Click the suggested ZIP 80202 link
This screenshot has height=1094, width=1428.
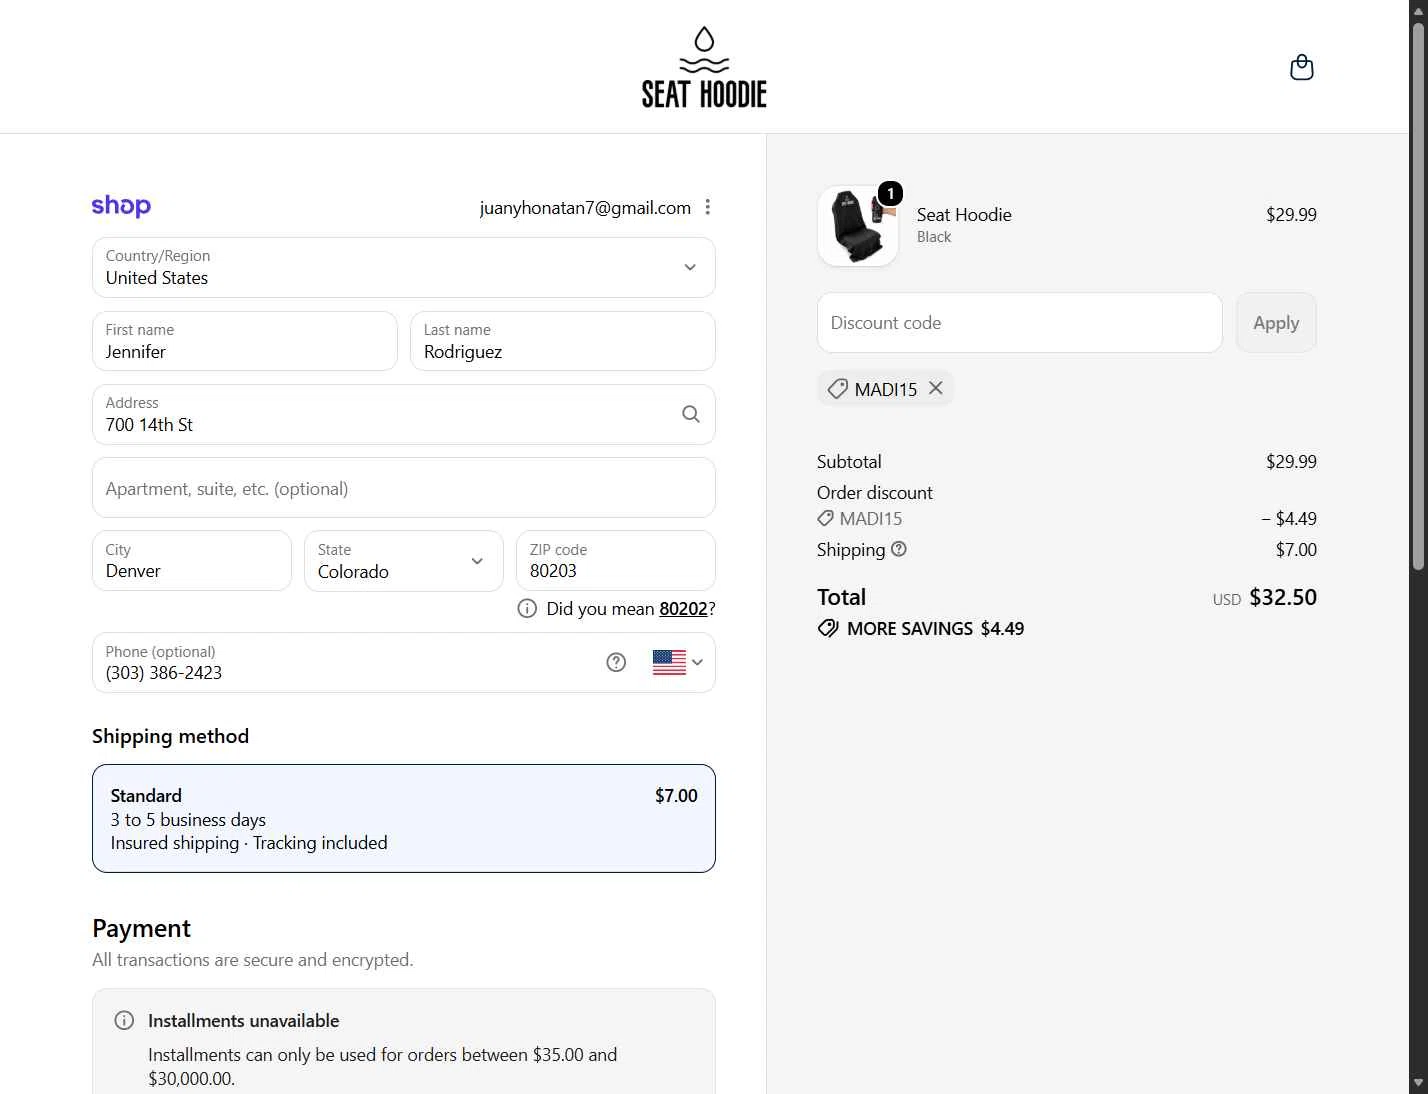683,608
